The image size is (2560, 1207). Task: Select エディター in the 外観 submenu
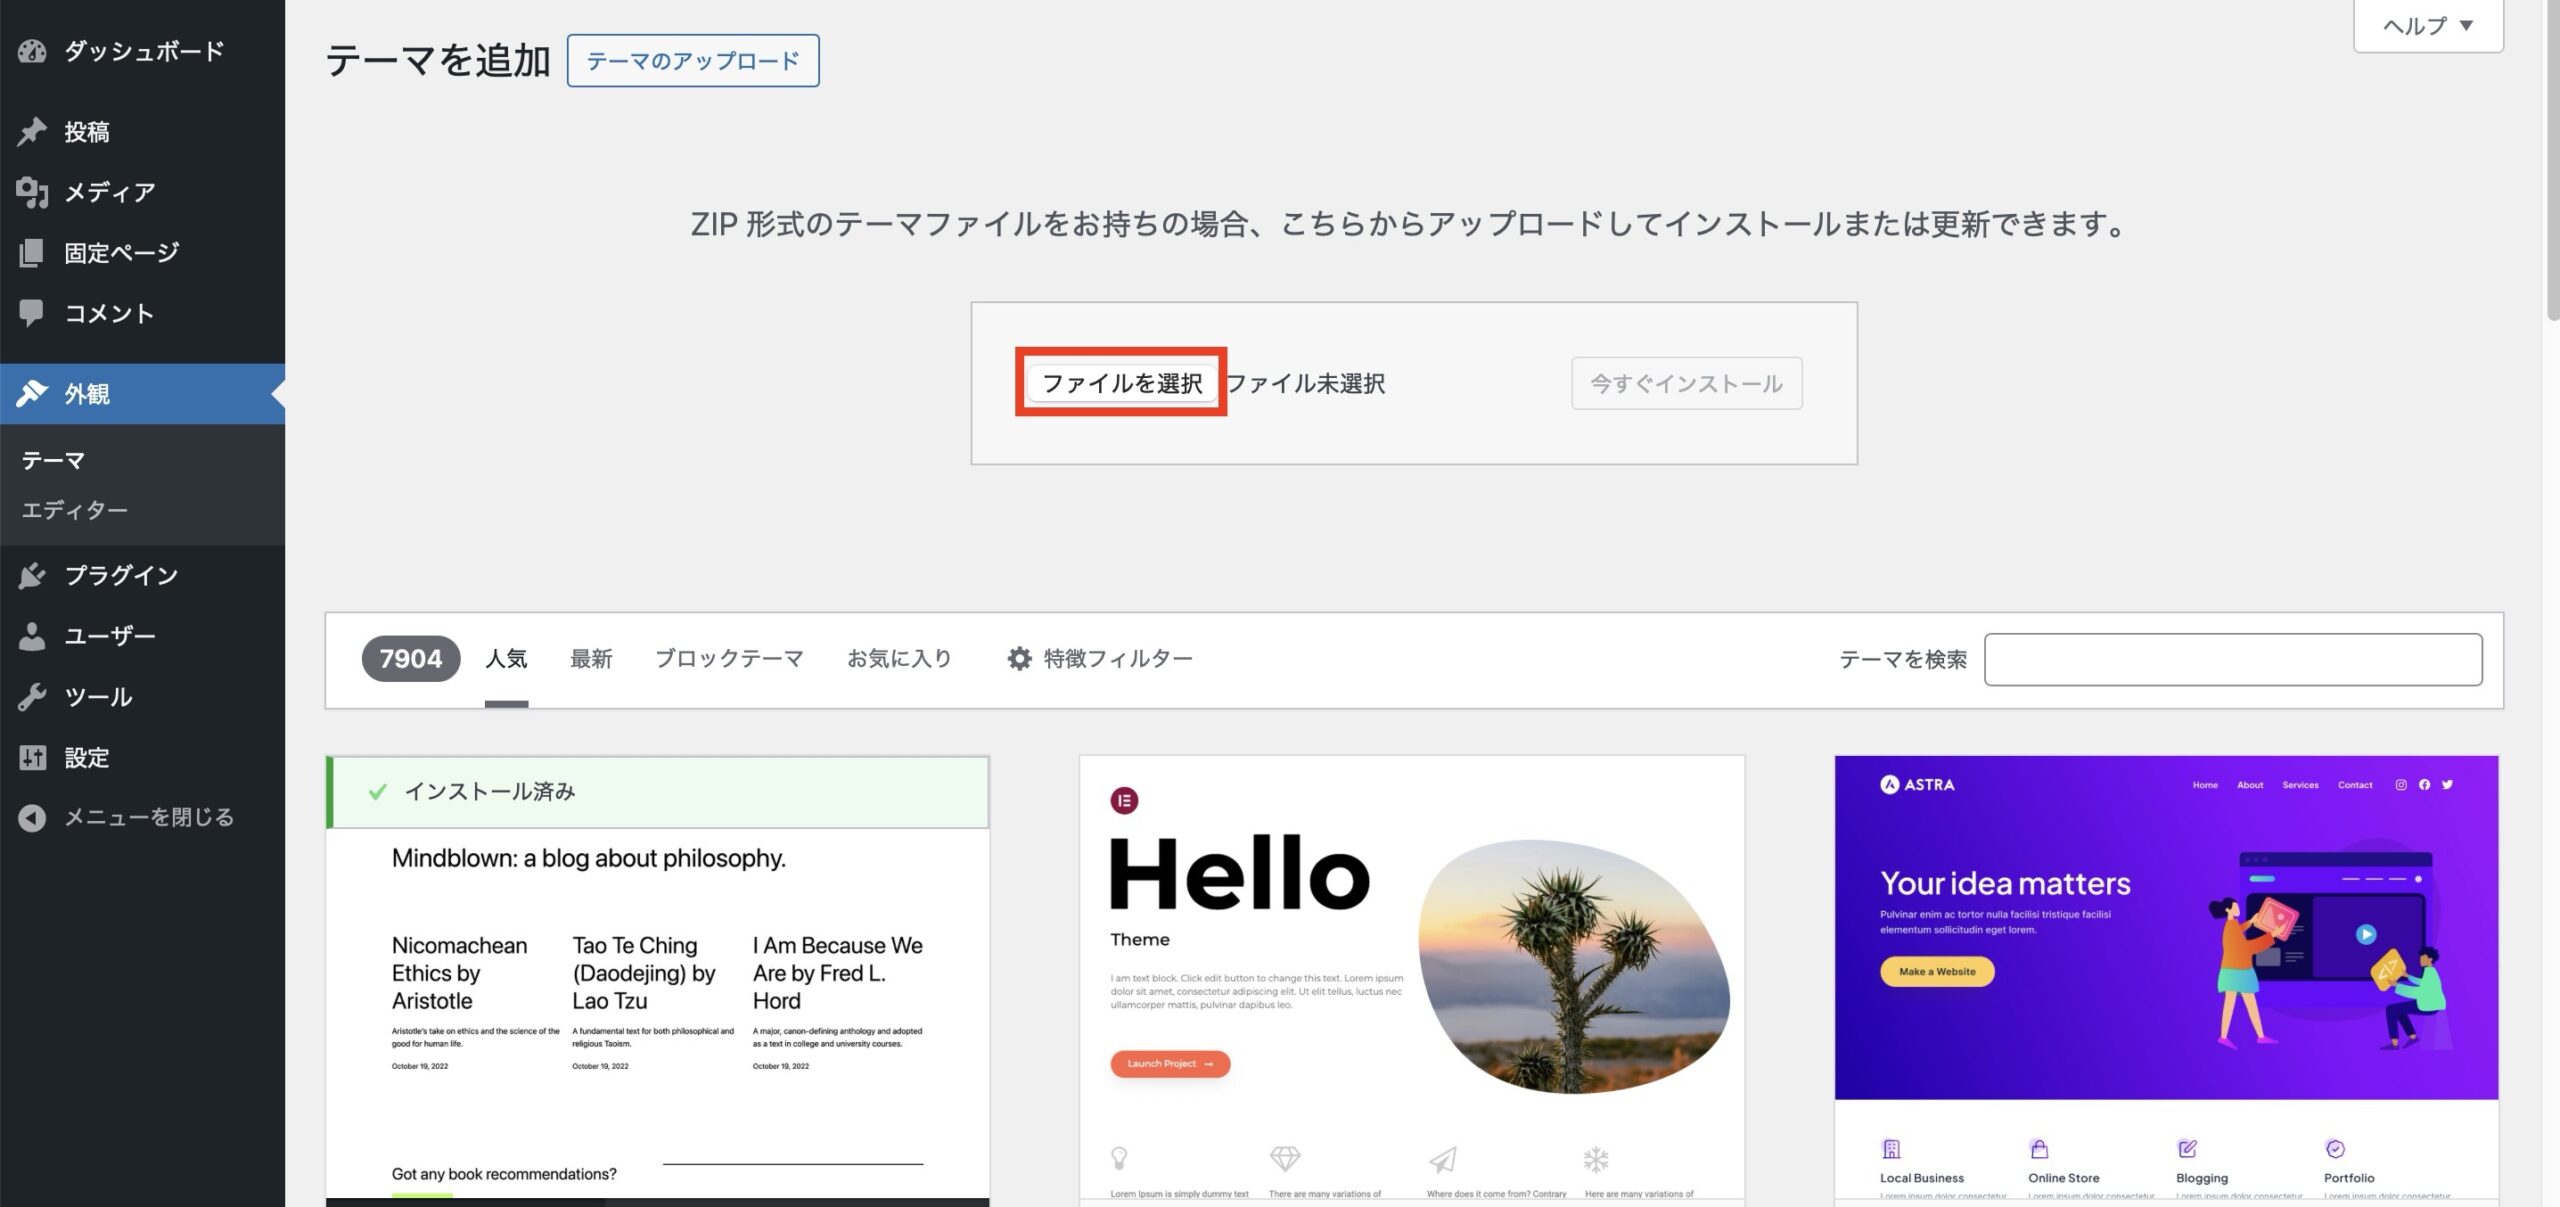click(74, 510)
